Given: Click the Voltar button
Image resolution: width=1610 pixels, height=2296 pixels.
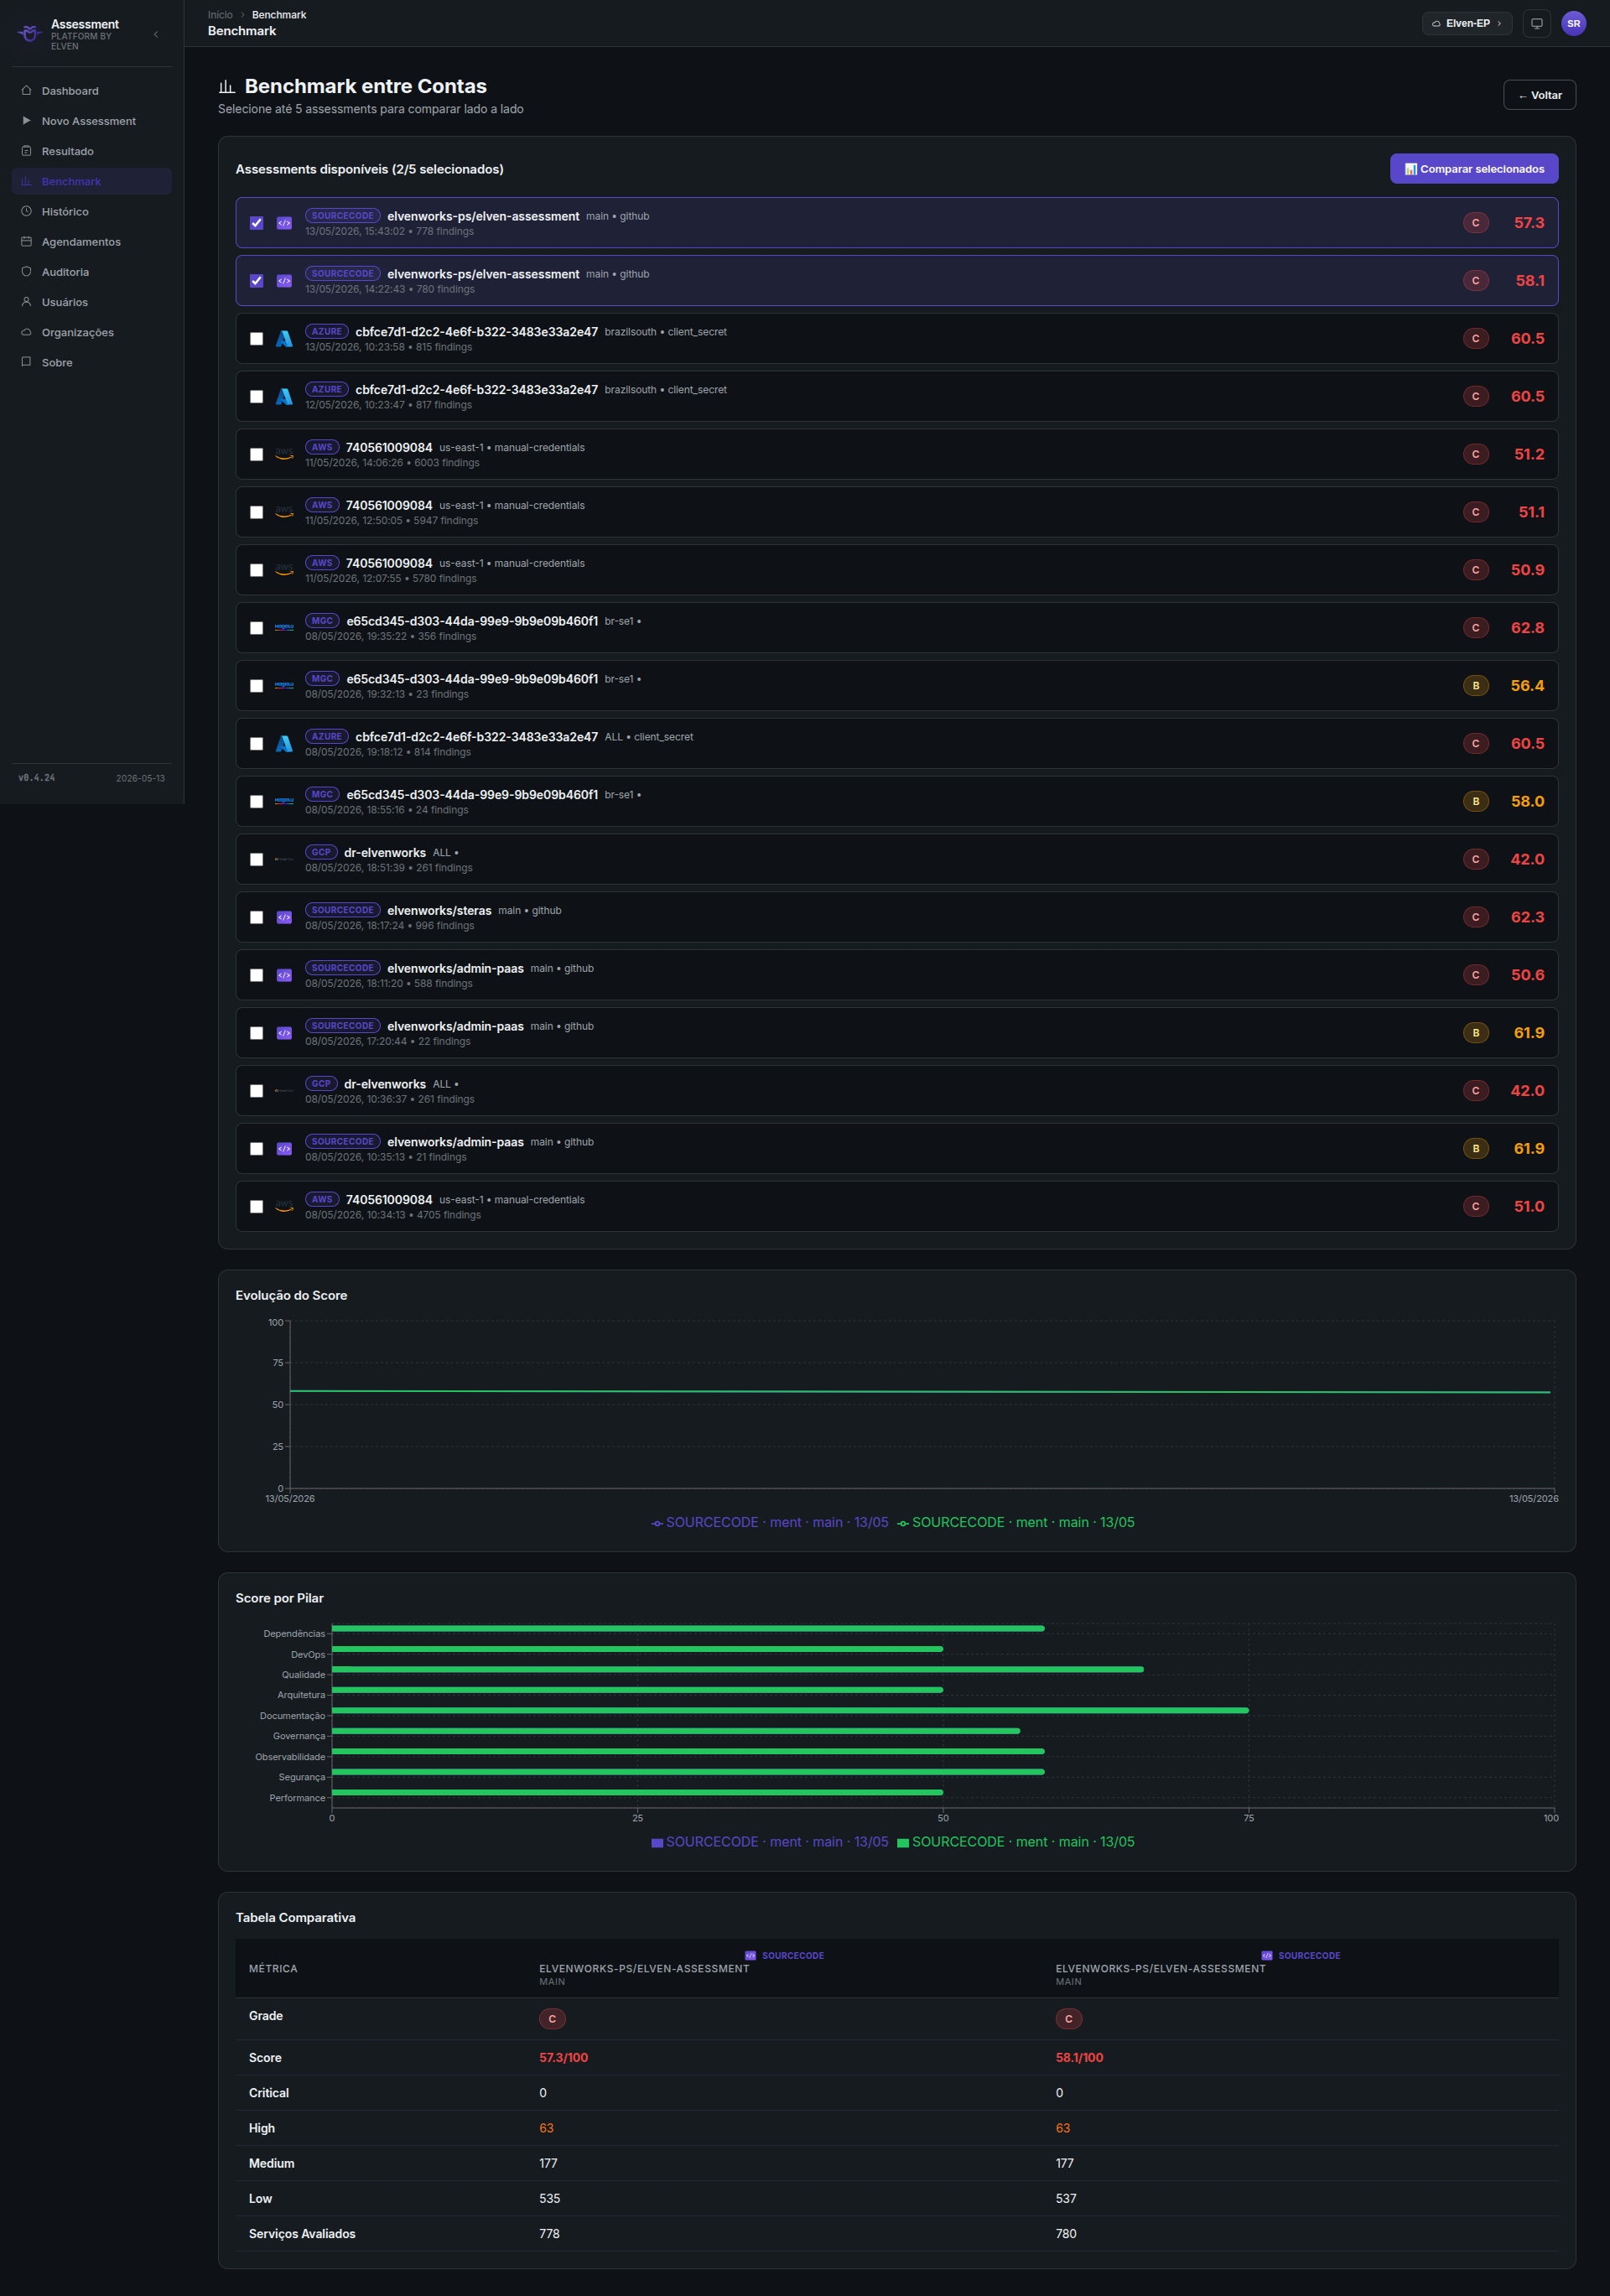Looking at the screenshot, I should pos(1539,95).
